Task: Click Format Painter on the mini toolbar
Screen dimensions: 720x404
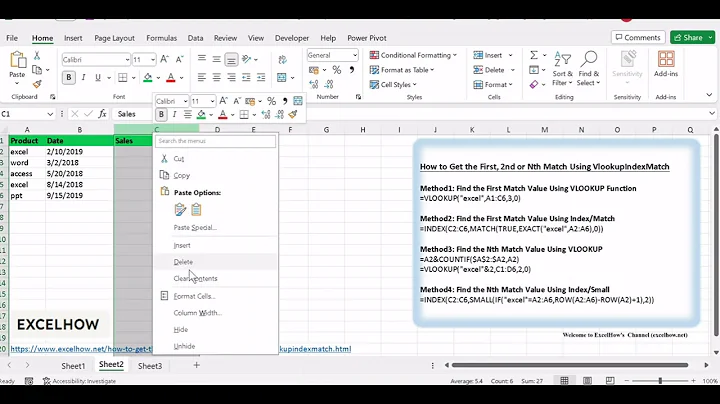Action: 292,114
